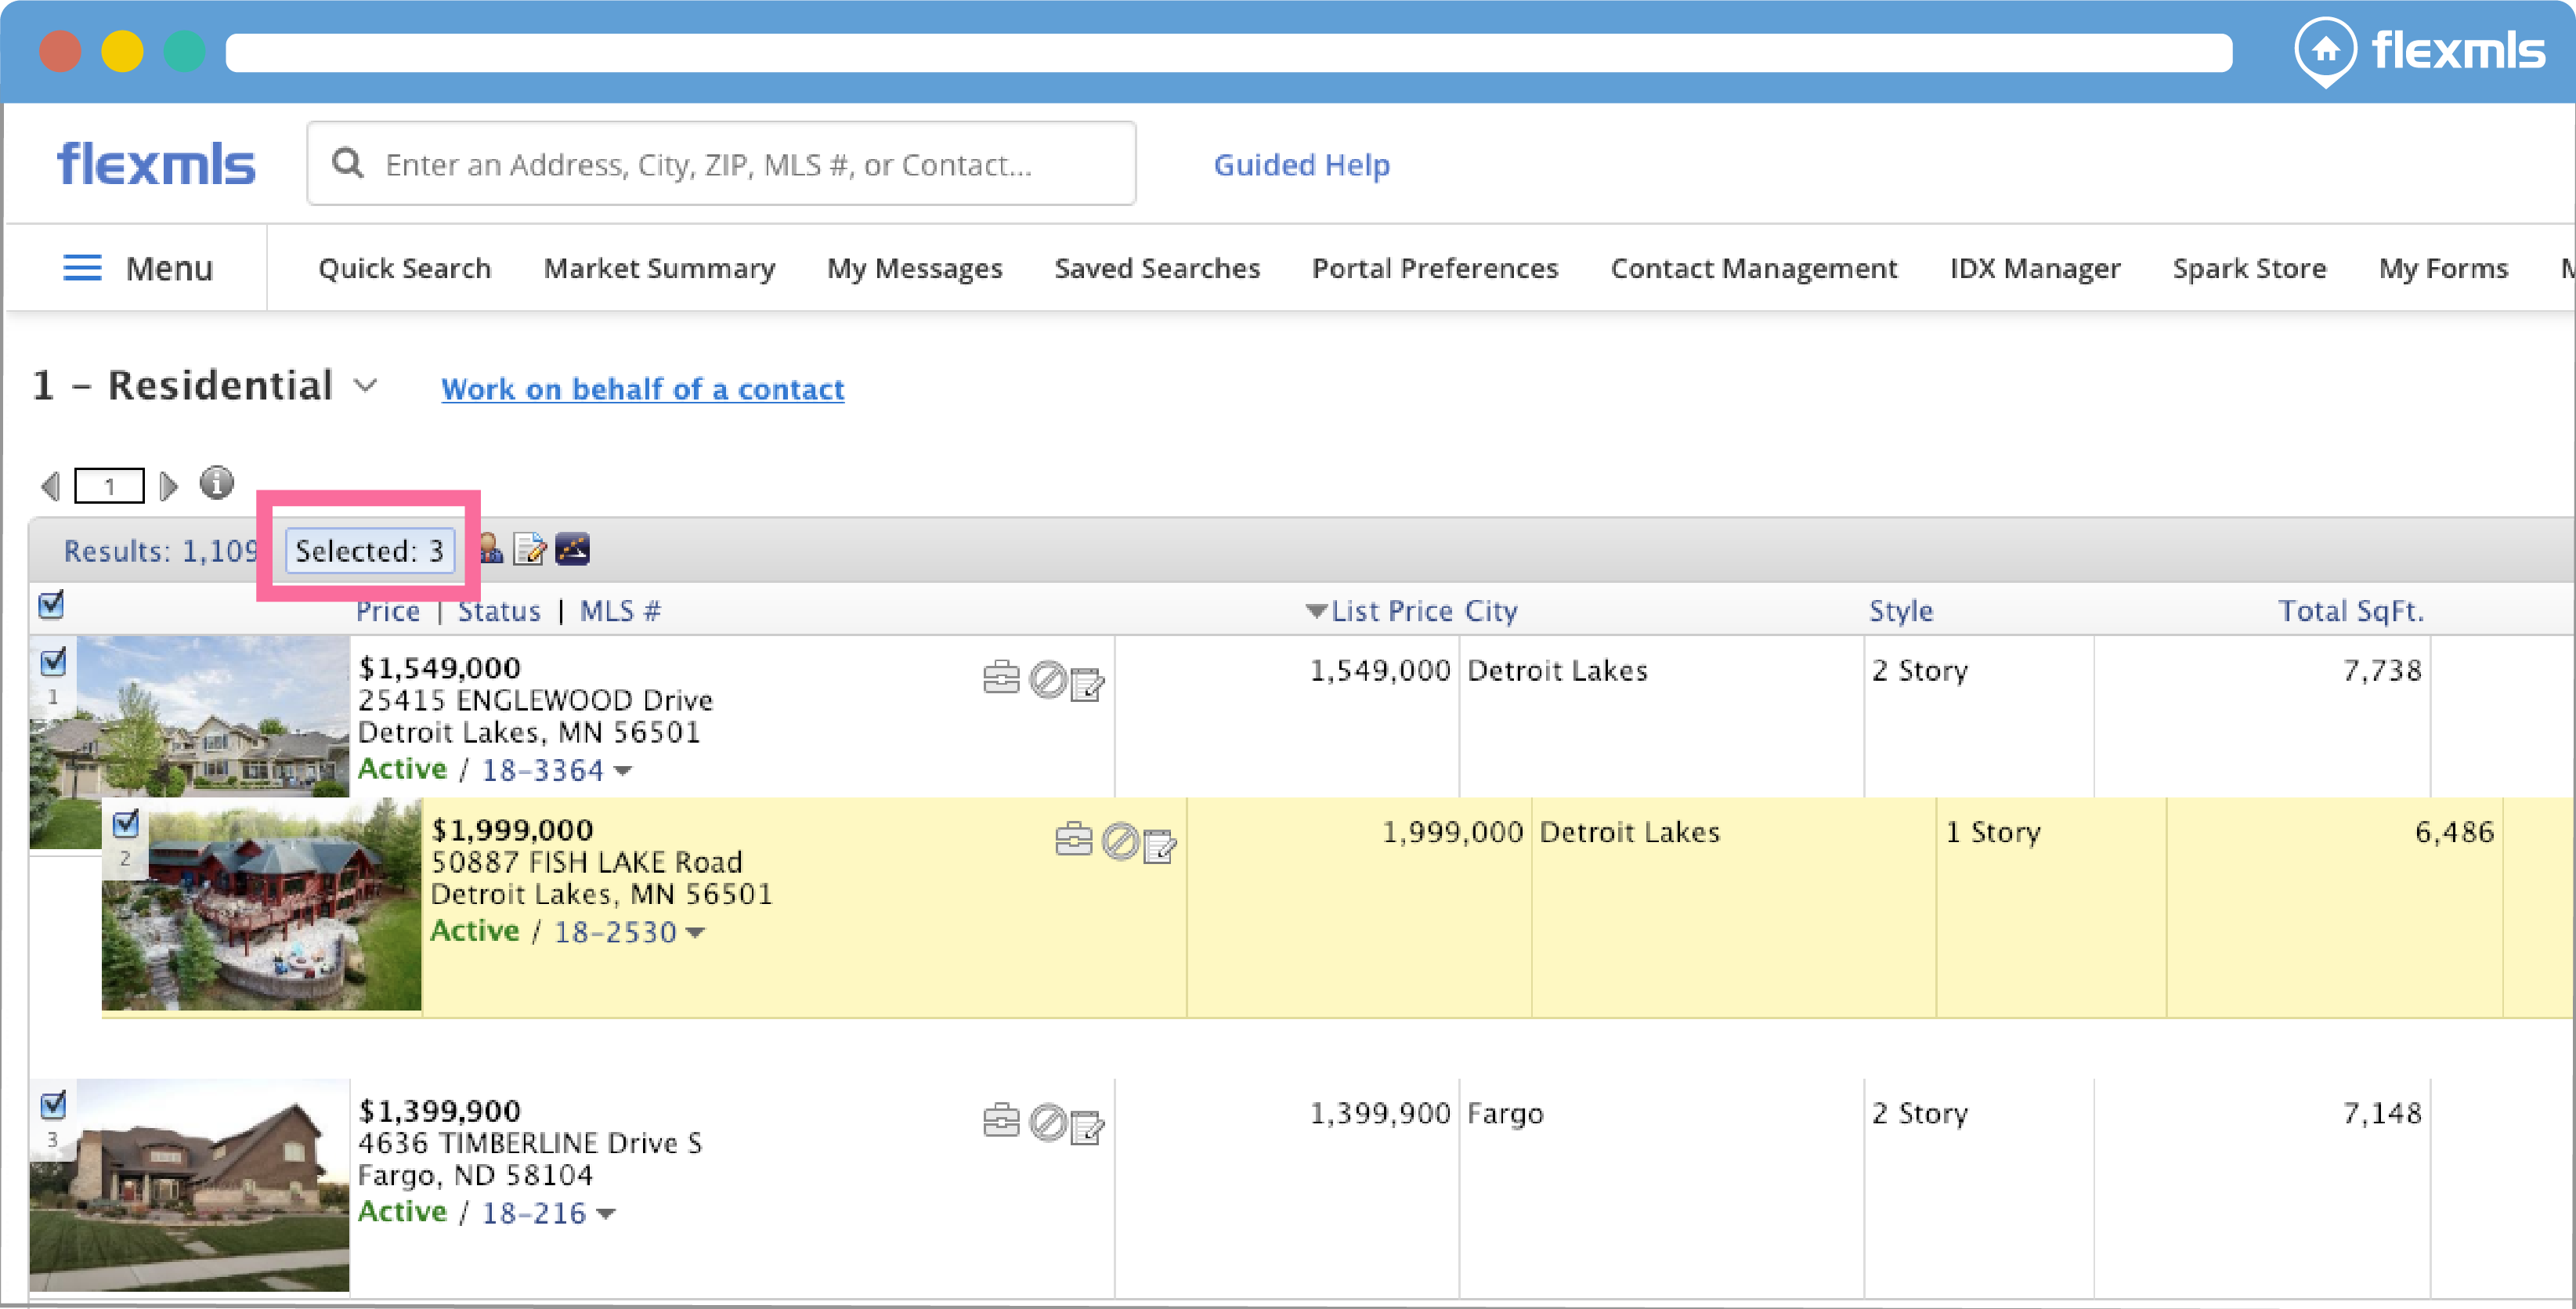Click the information icon beside page navigation
This screenshot has width=2576, height=1309.
tap(216, 483)
